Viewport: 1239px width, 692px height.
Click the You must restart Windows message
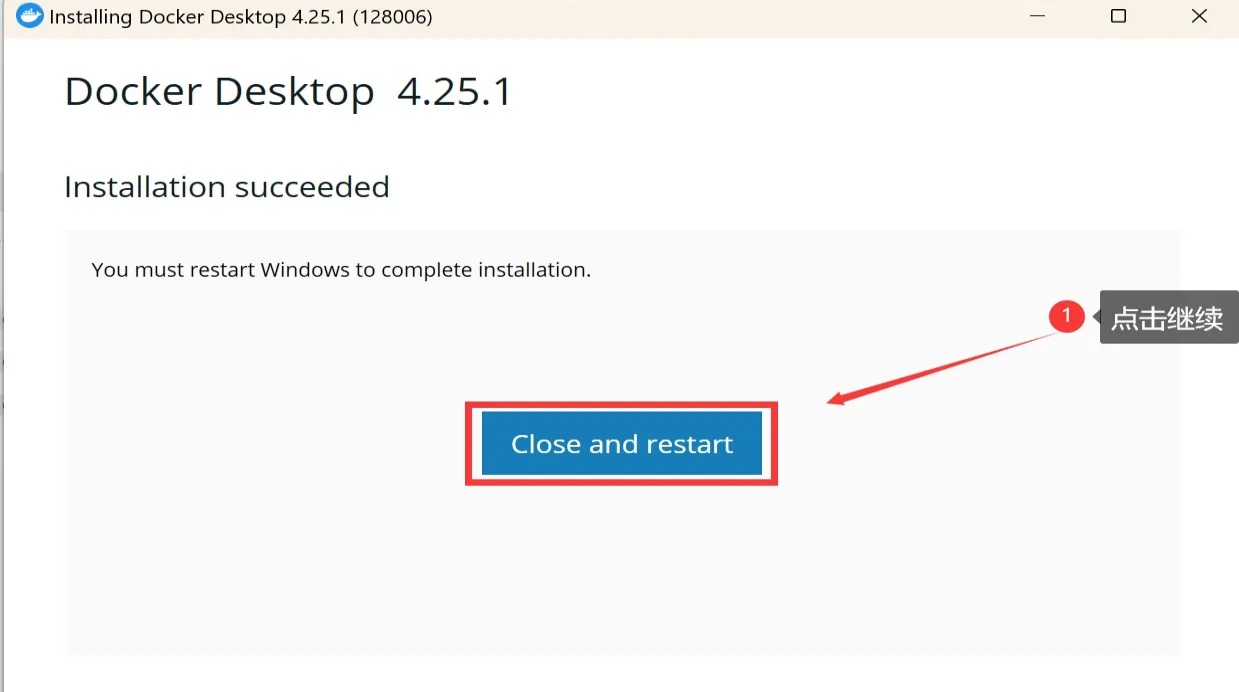click(341, 270)
